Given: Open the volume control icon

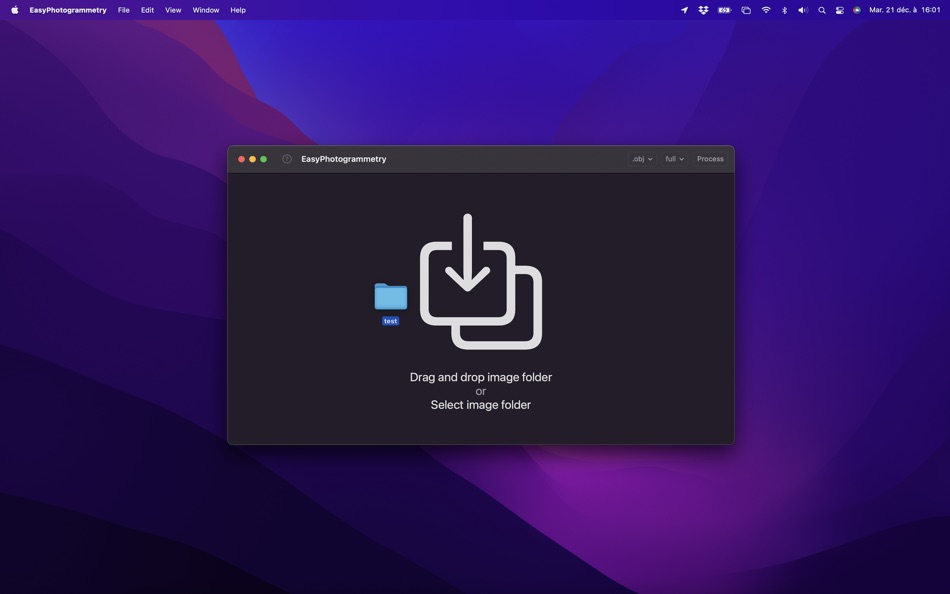Looking at the screenshot, I should click(x=803, y=10).
